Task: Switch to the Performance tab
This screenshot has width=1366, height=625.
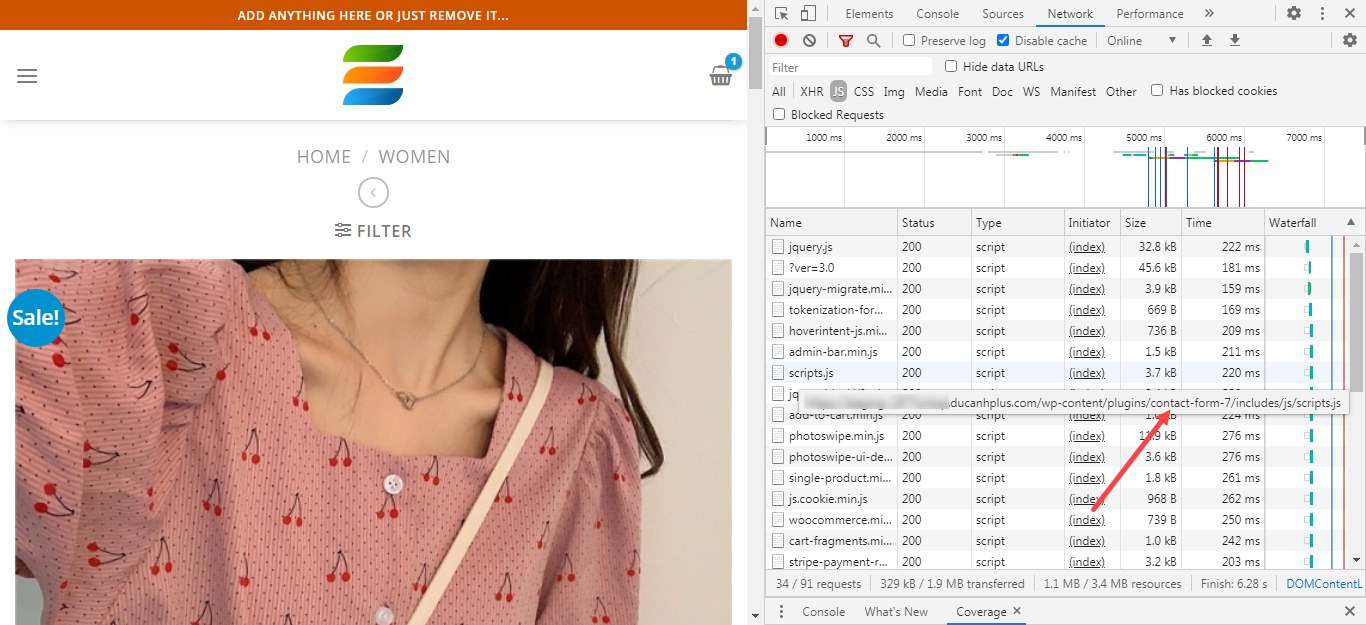Action: point(1149,14)
